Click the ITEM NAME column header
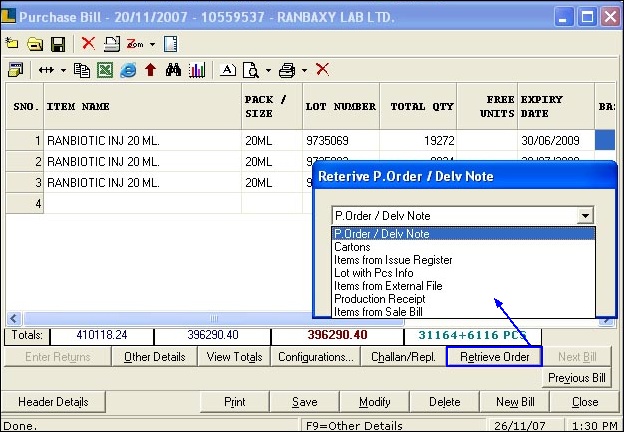 (x=142, y=106)
